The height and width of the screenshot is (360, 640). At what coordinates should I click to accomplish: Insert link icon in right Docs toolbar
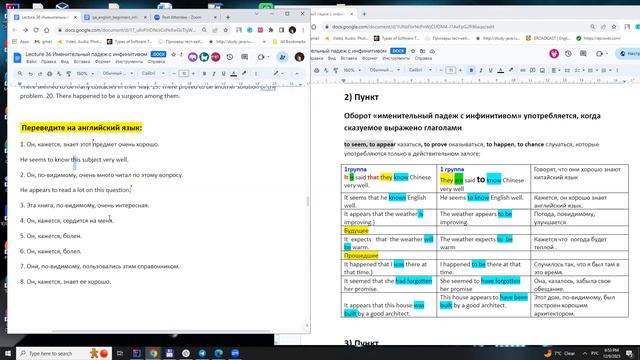tap(522, 70)
